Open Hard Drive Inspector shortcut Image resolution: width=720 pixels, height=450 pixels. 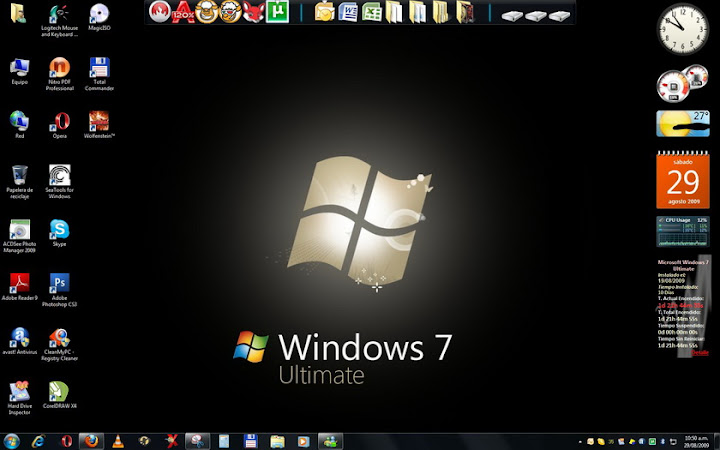20,399
